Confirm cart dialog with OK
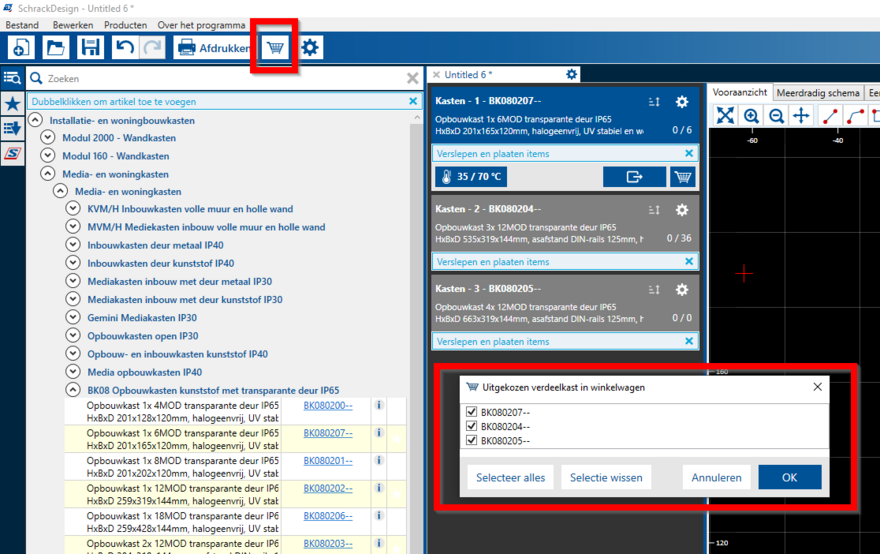 [x=790, y=478]
